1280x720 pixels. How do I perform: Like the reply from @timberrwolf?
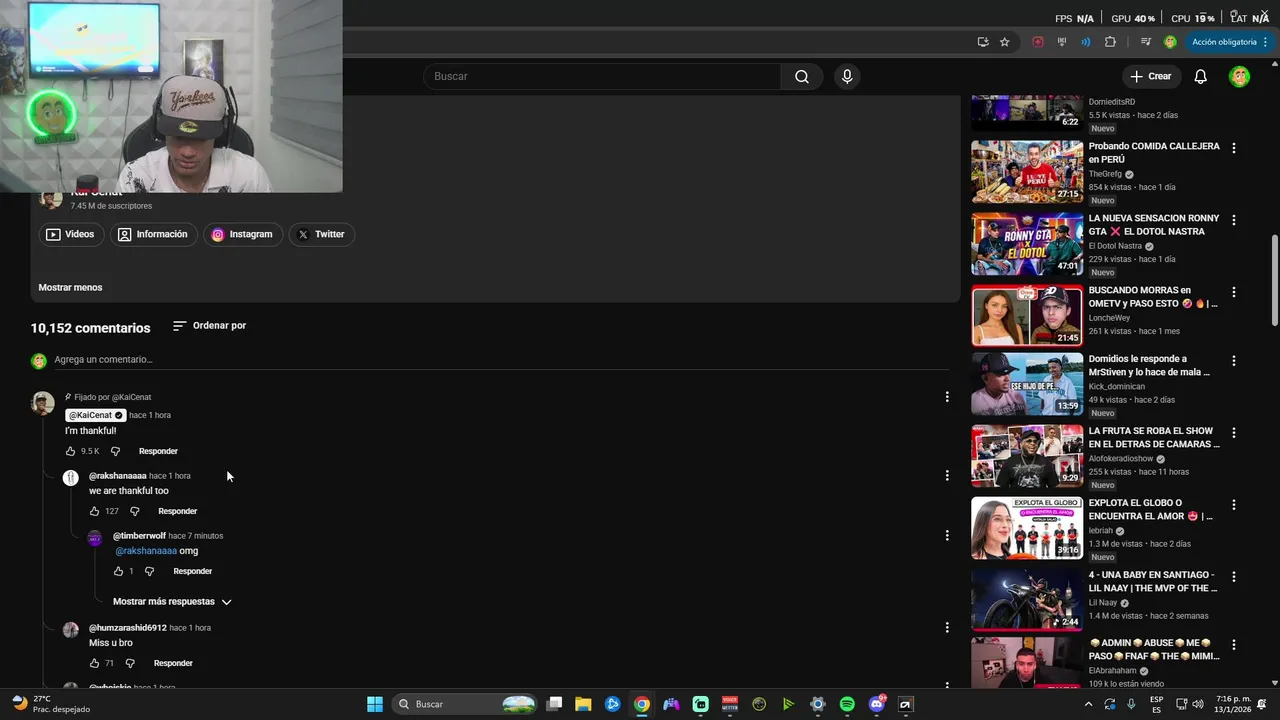[118, 571]
